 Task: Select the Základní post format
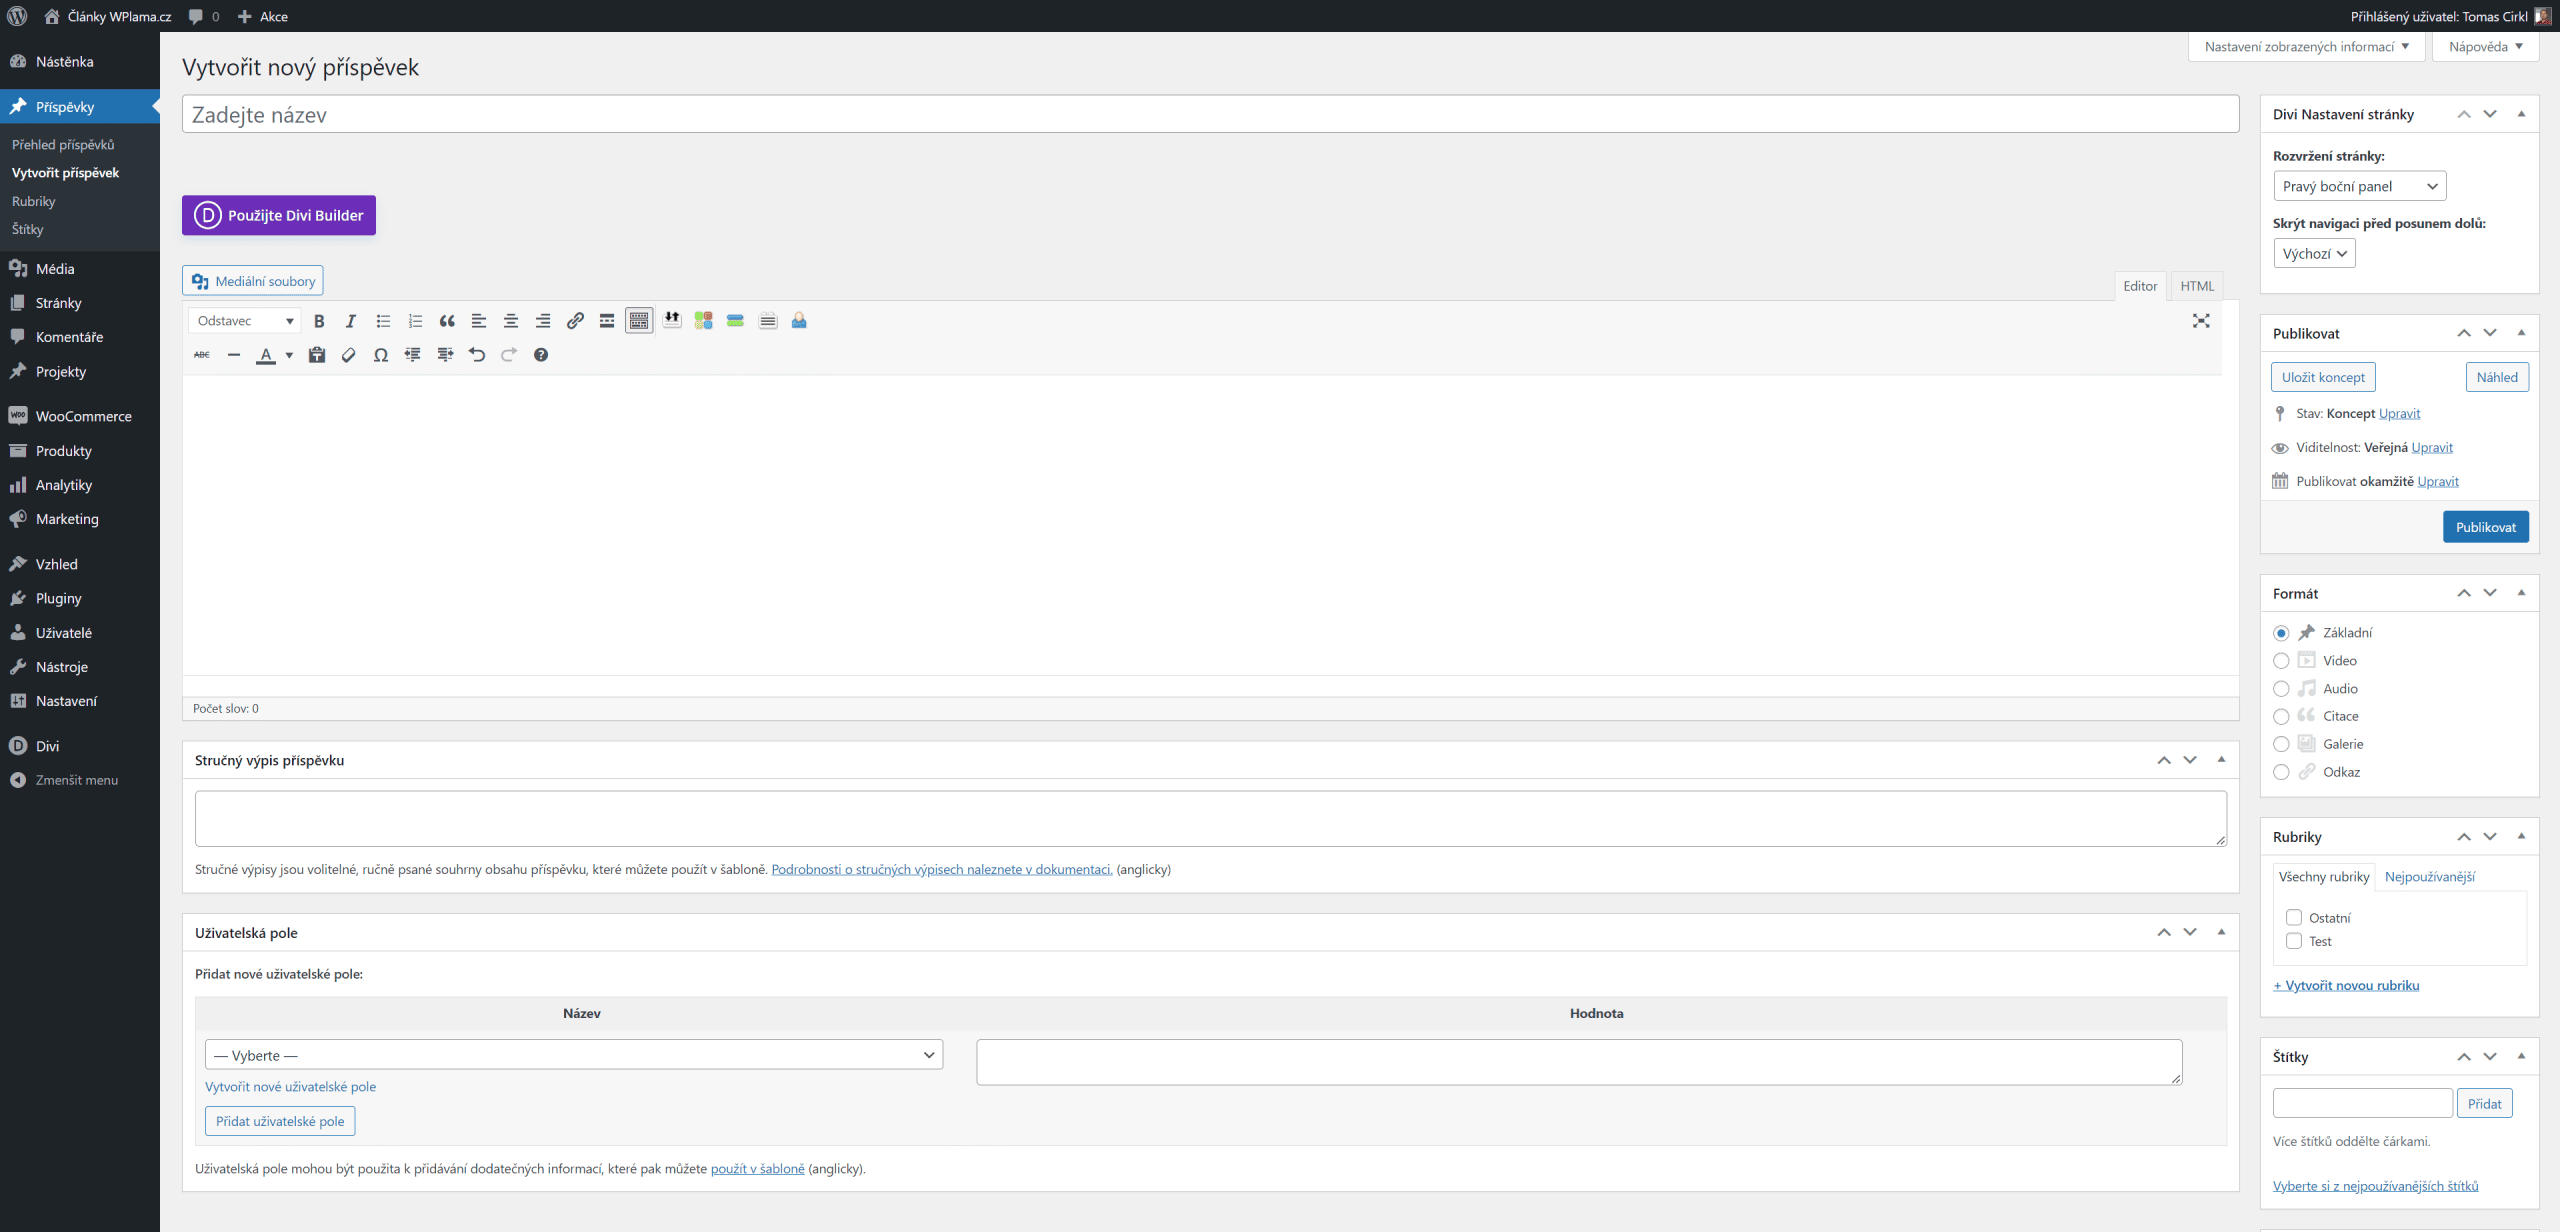coord(2281,633)
